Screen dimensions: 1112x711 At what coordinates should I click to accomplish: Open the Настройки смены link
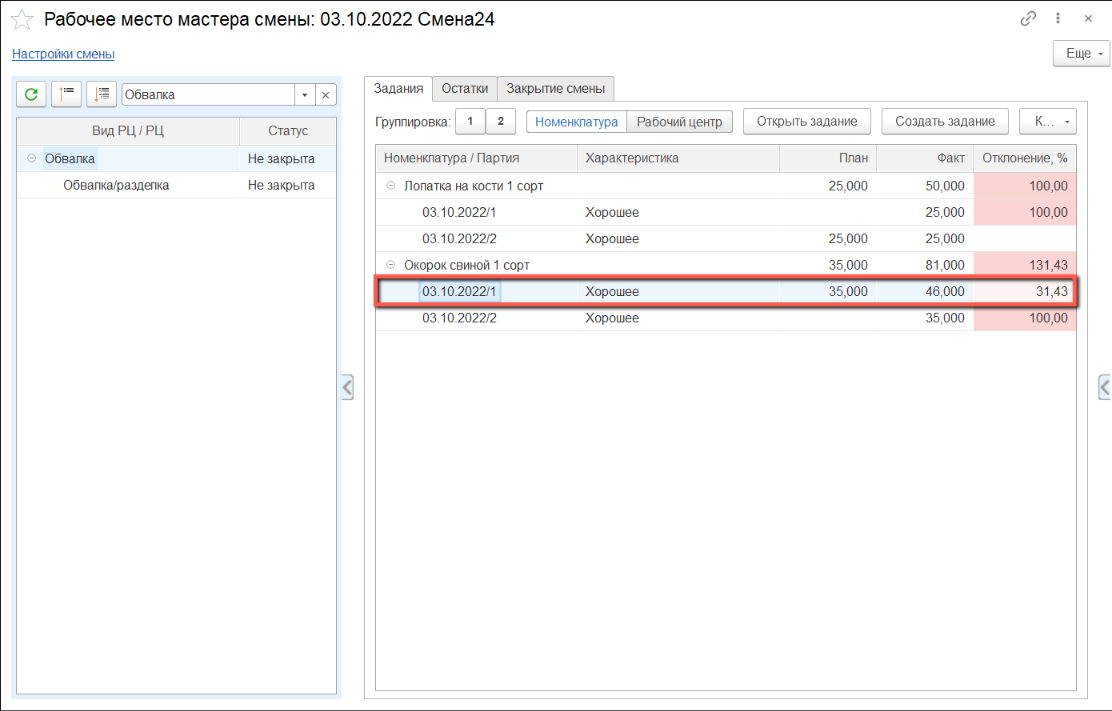(x=63, y=54)
